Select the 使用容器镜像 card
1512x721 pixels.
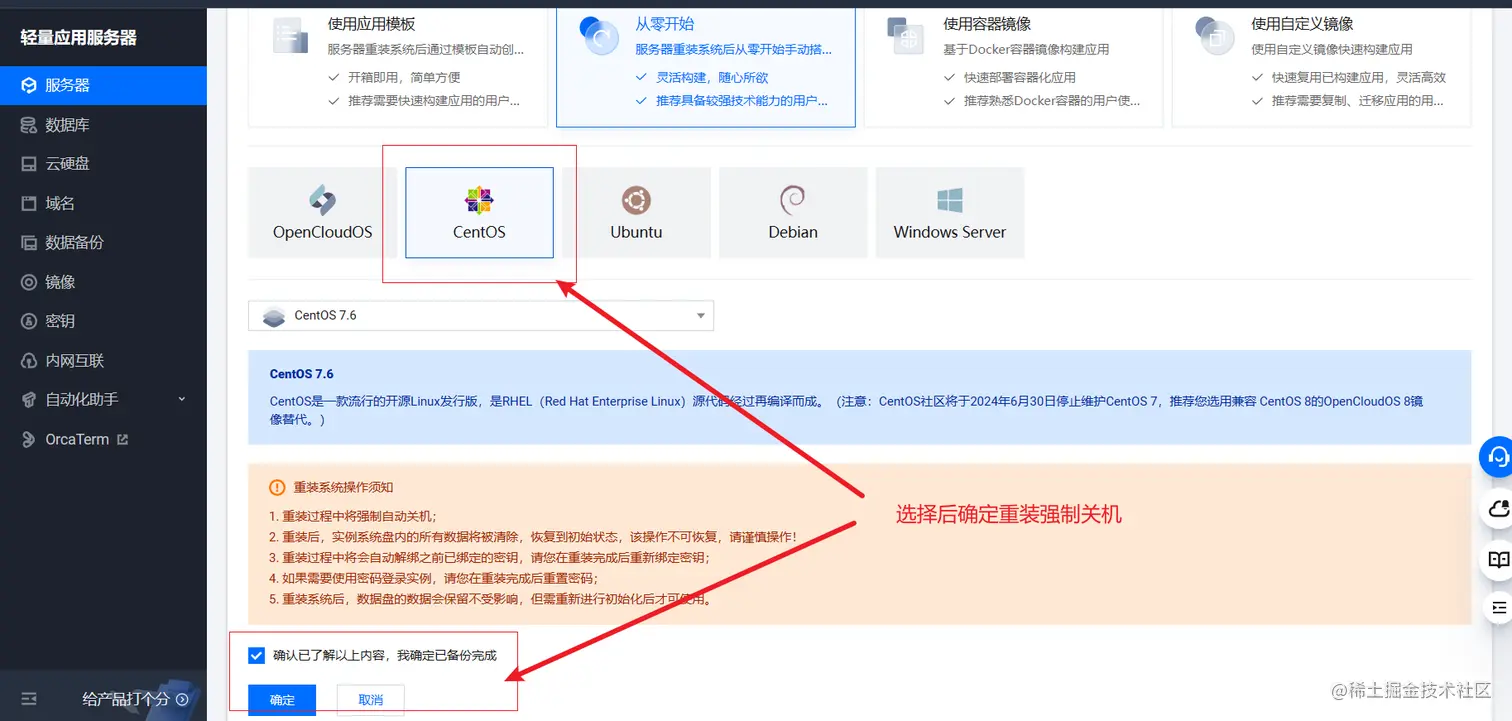coord(1013,67)
